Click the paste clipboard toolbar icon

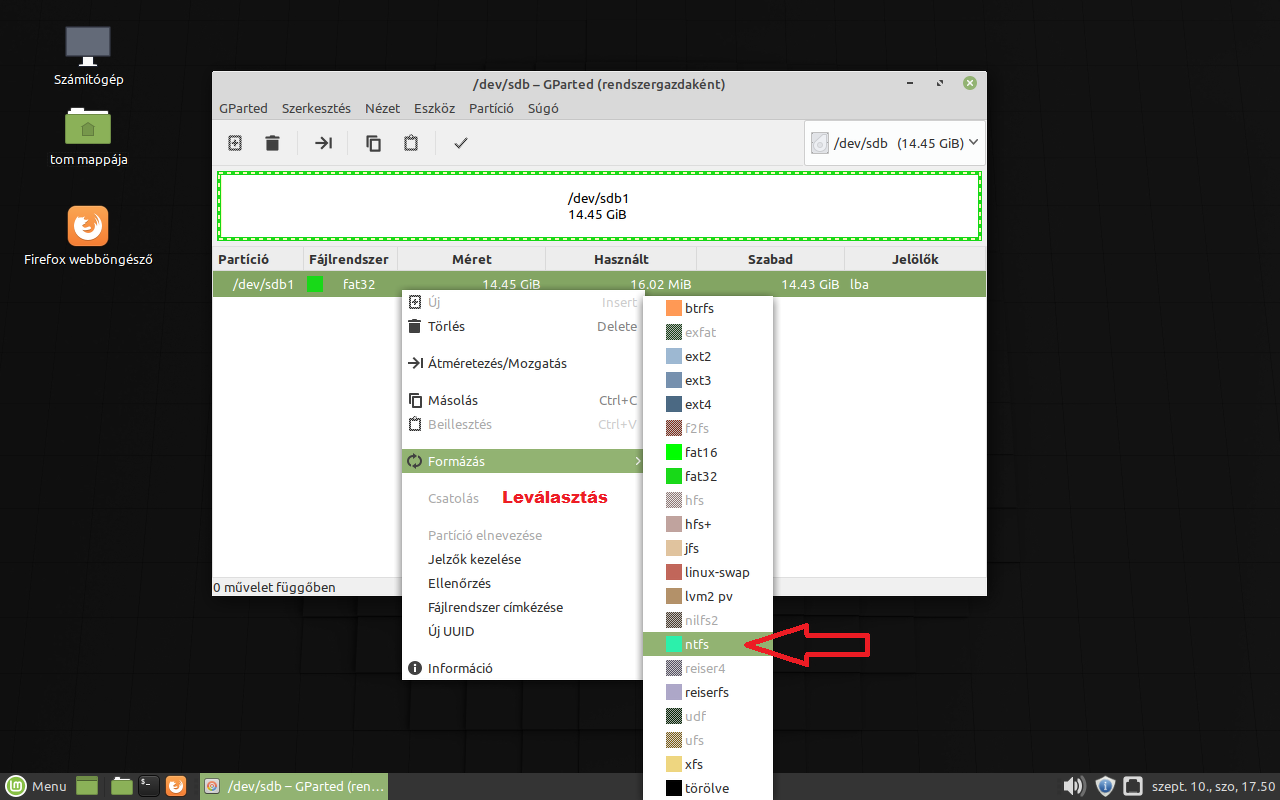click(411, 143)
